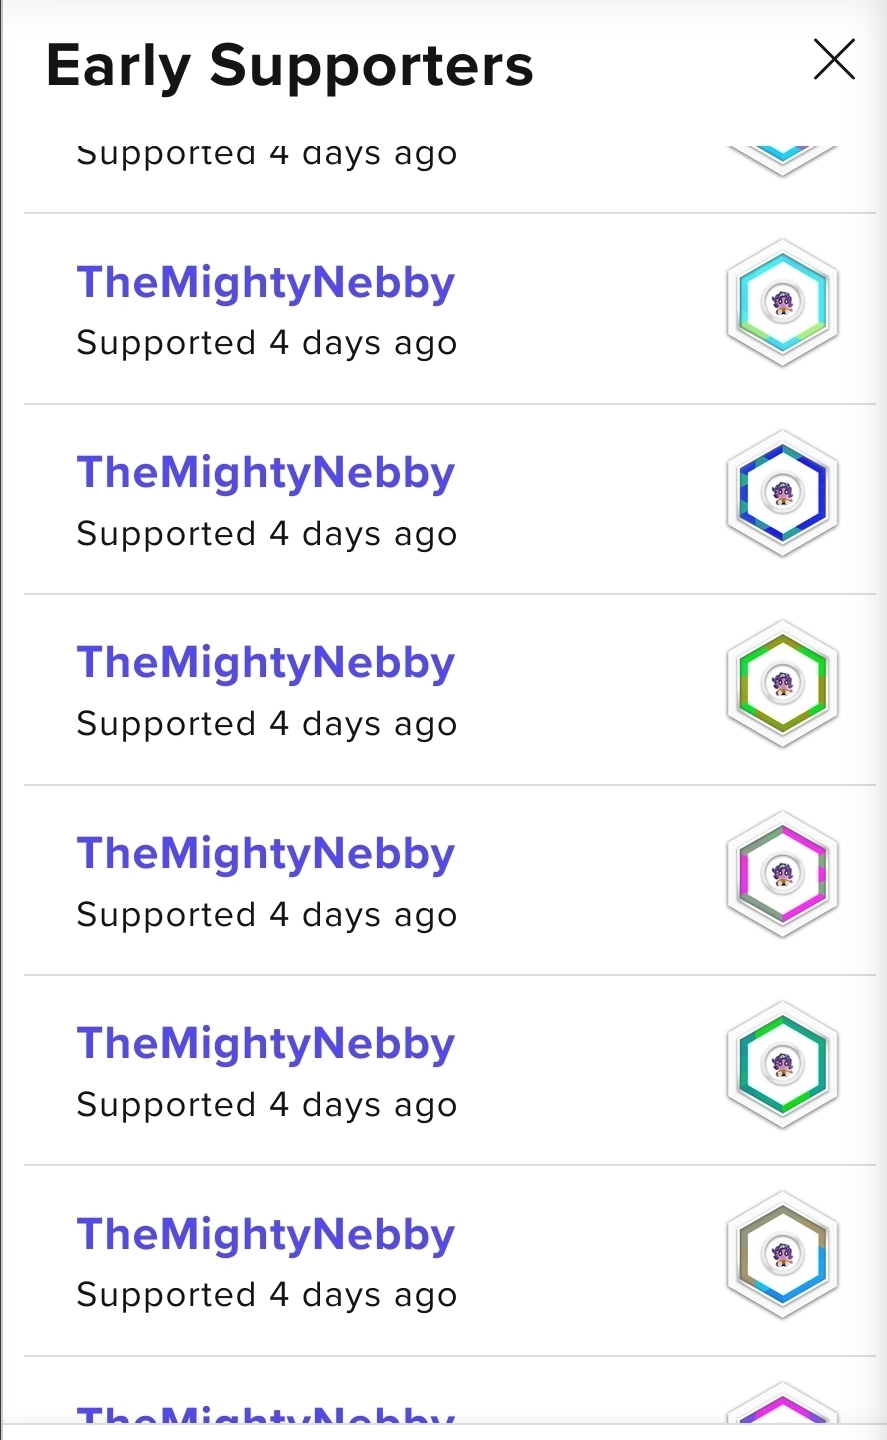Click the cut-off magenta badge at bottom
Screen dimensions: 887x1440
782,1408
